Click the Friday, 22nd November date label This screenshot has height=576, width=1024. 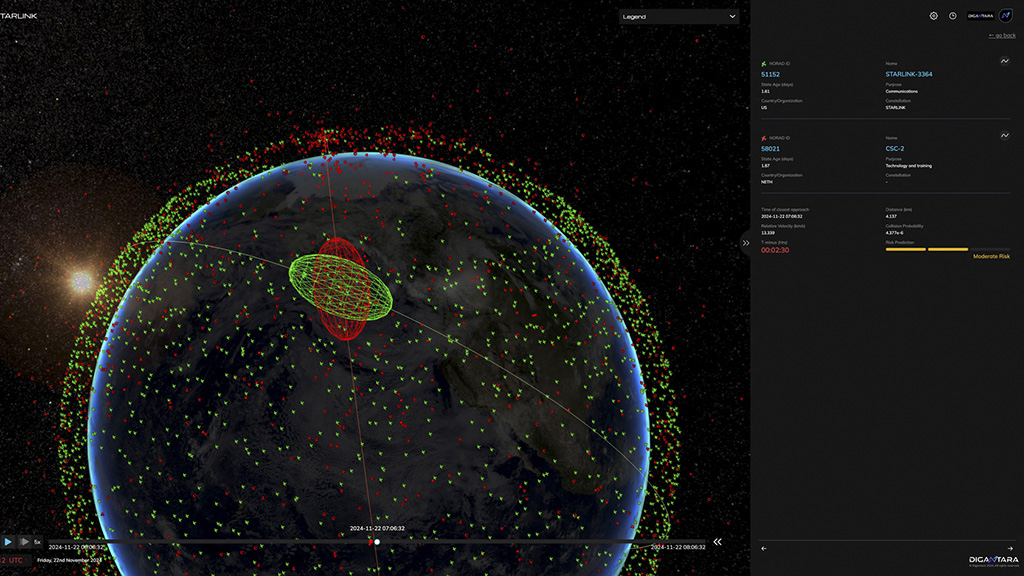pyautogui.click(x=69, y=560)
